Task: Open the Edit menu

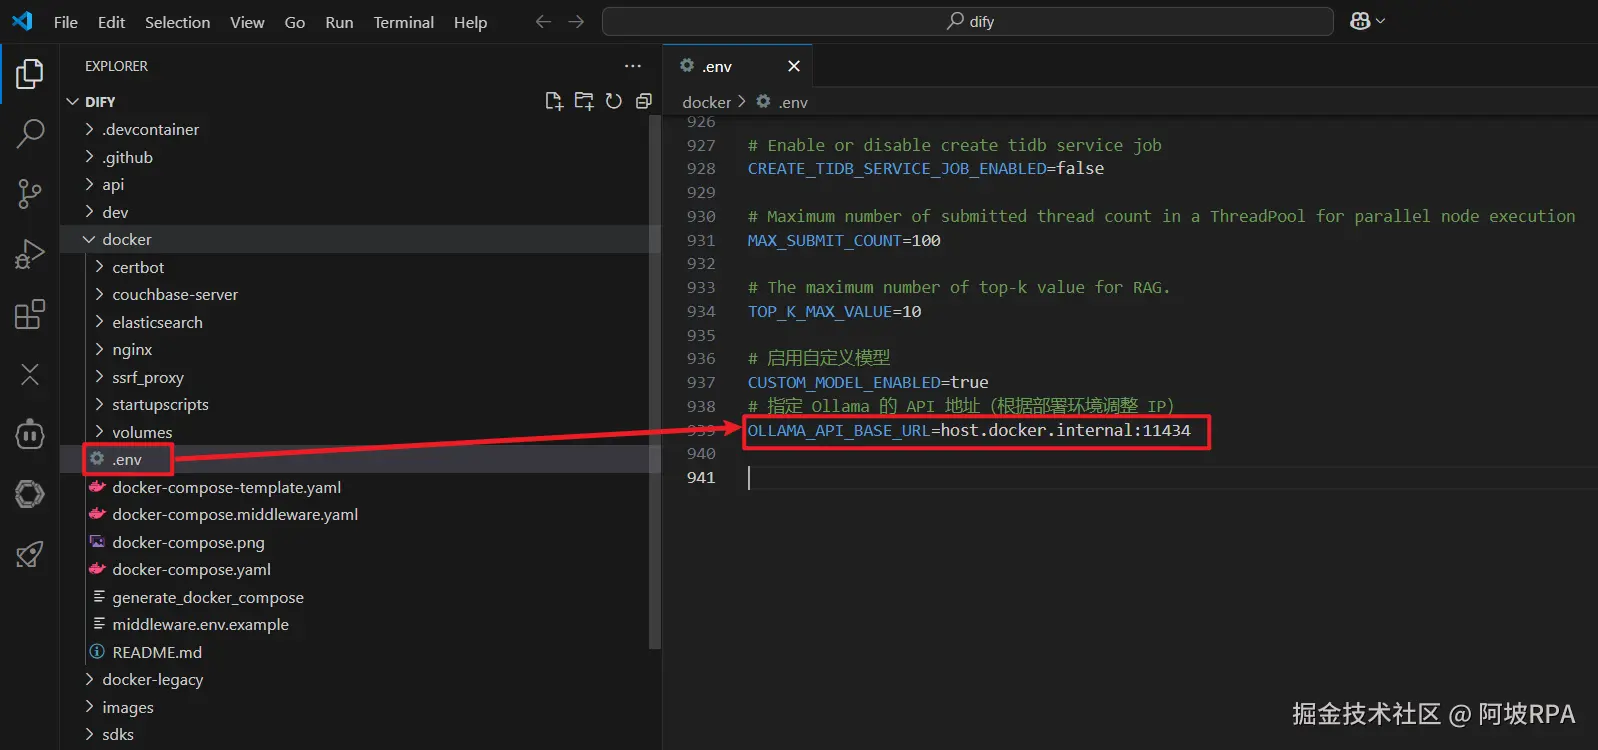Action: [x=111, y=22]
